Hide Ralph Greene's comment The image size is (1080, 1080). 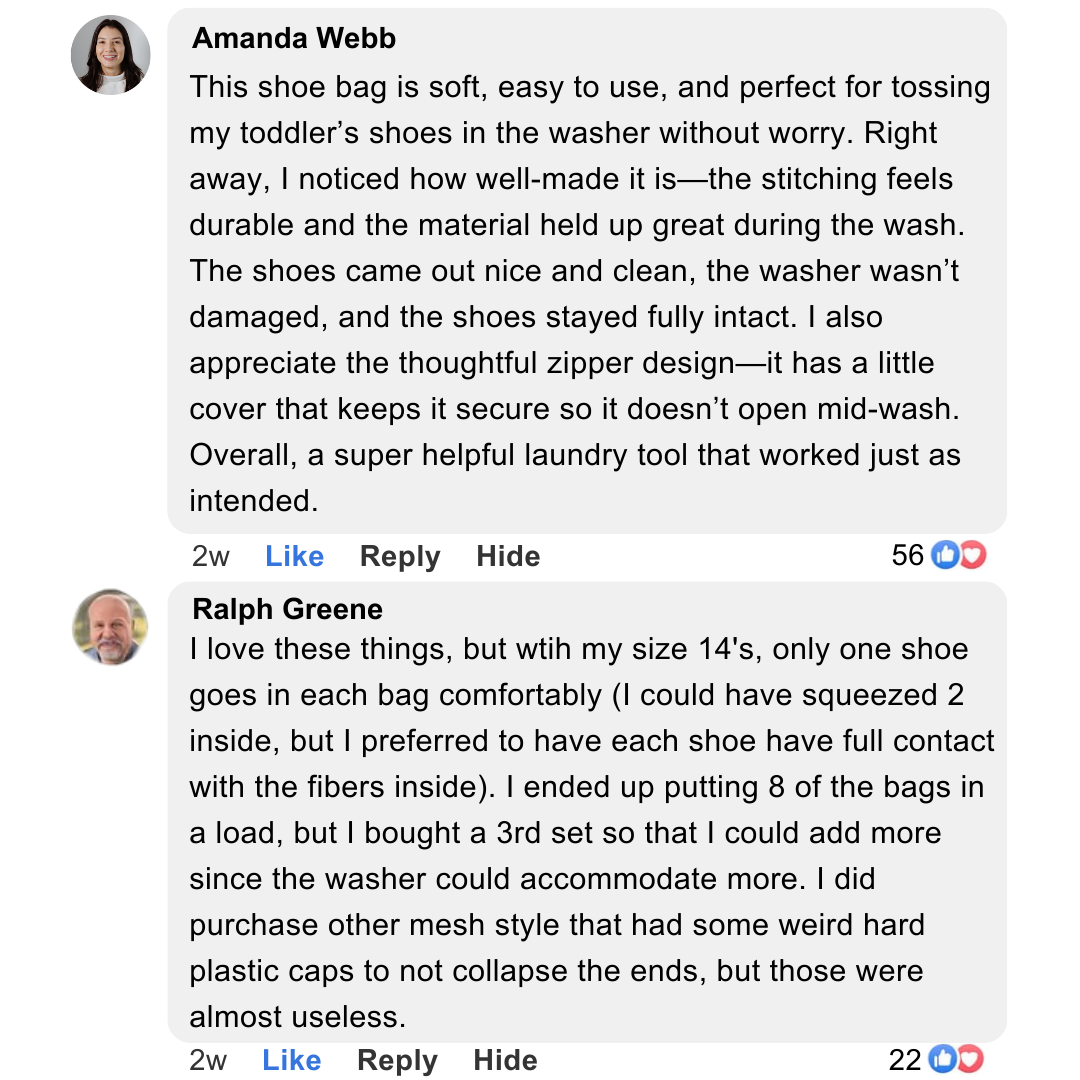click(x=505, y=1060)
